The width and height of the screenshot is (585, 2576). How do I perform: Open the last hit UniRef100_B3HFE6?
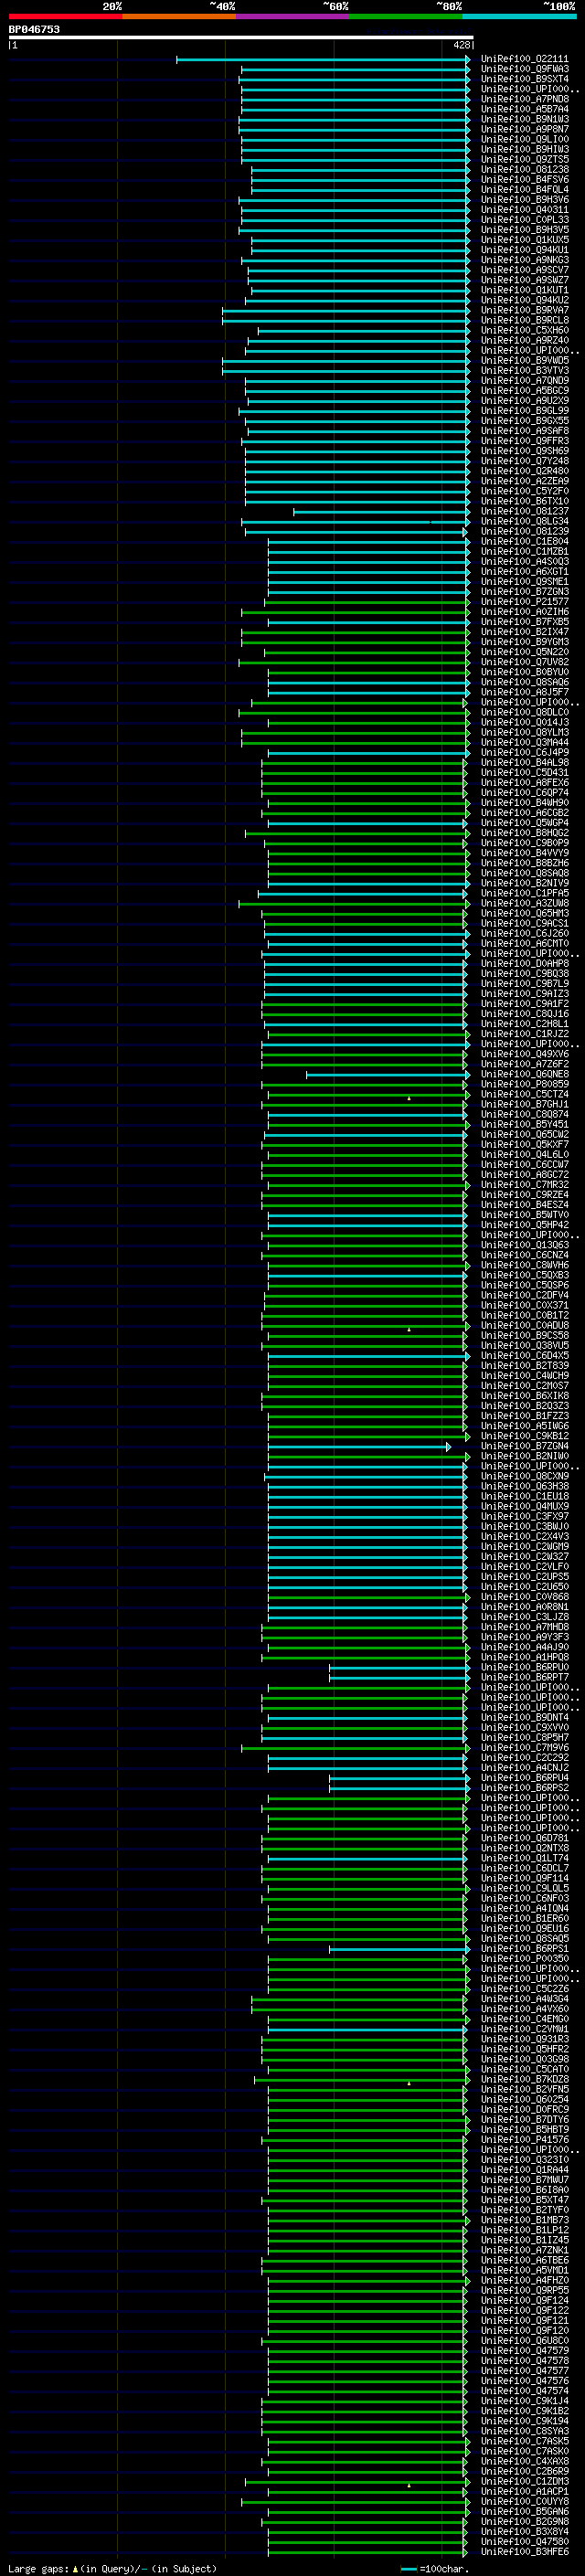pos(524,2551)
